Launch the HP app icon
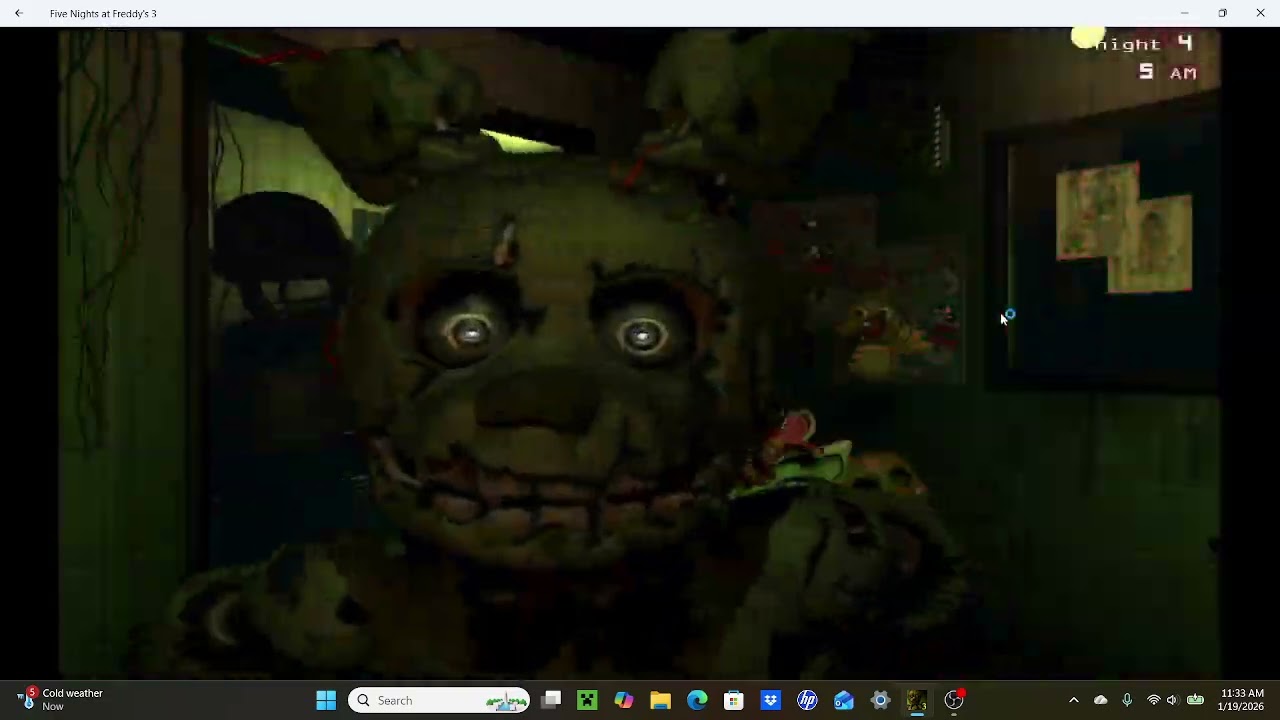The height and width of the screenshot is (720, 1280). point(807,700)
